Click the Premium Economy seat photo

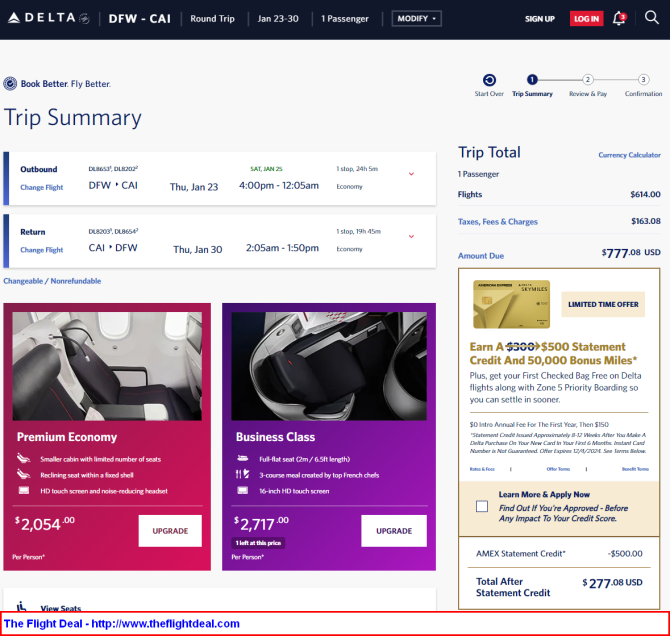pyautogui.click(x=107, y=366)
